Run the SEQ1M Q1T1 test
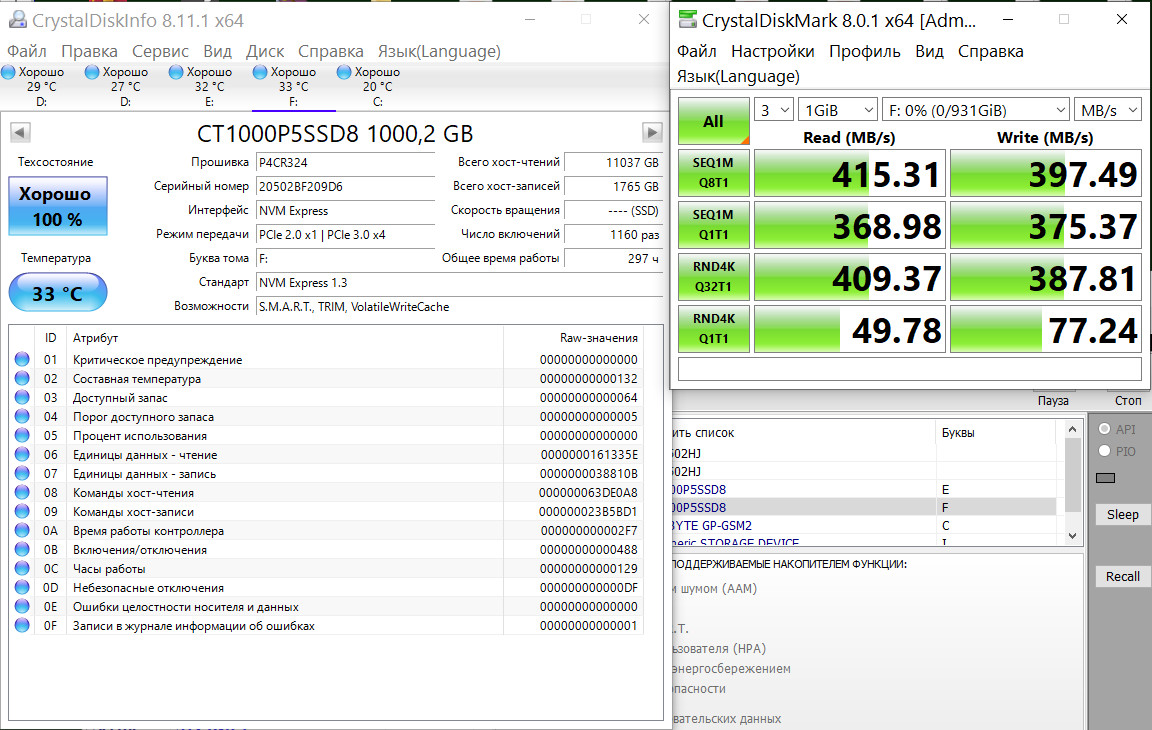This screenshot has height=730, width=1152. click(713, 225)
